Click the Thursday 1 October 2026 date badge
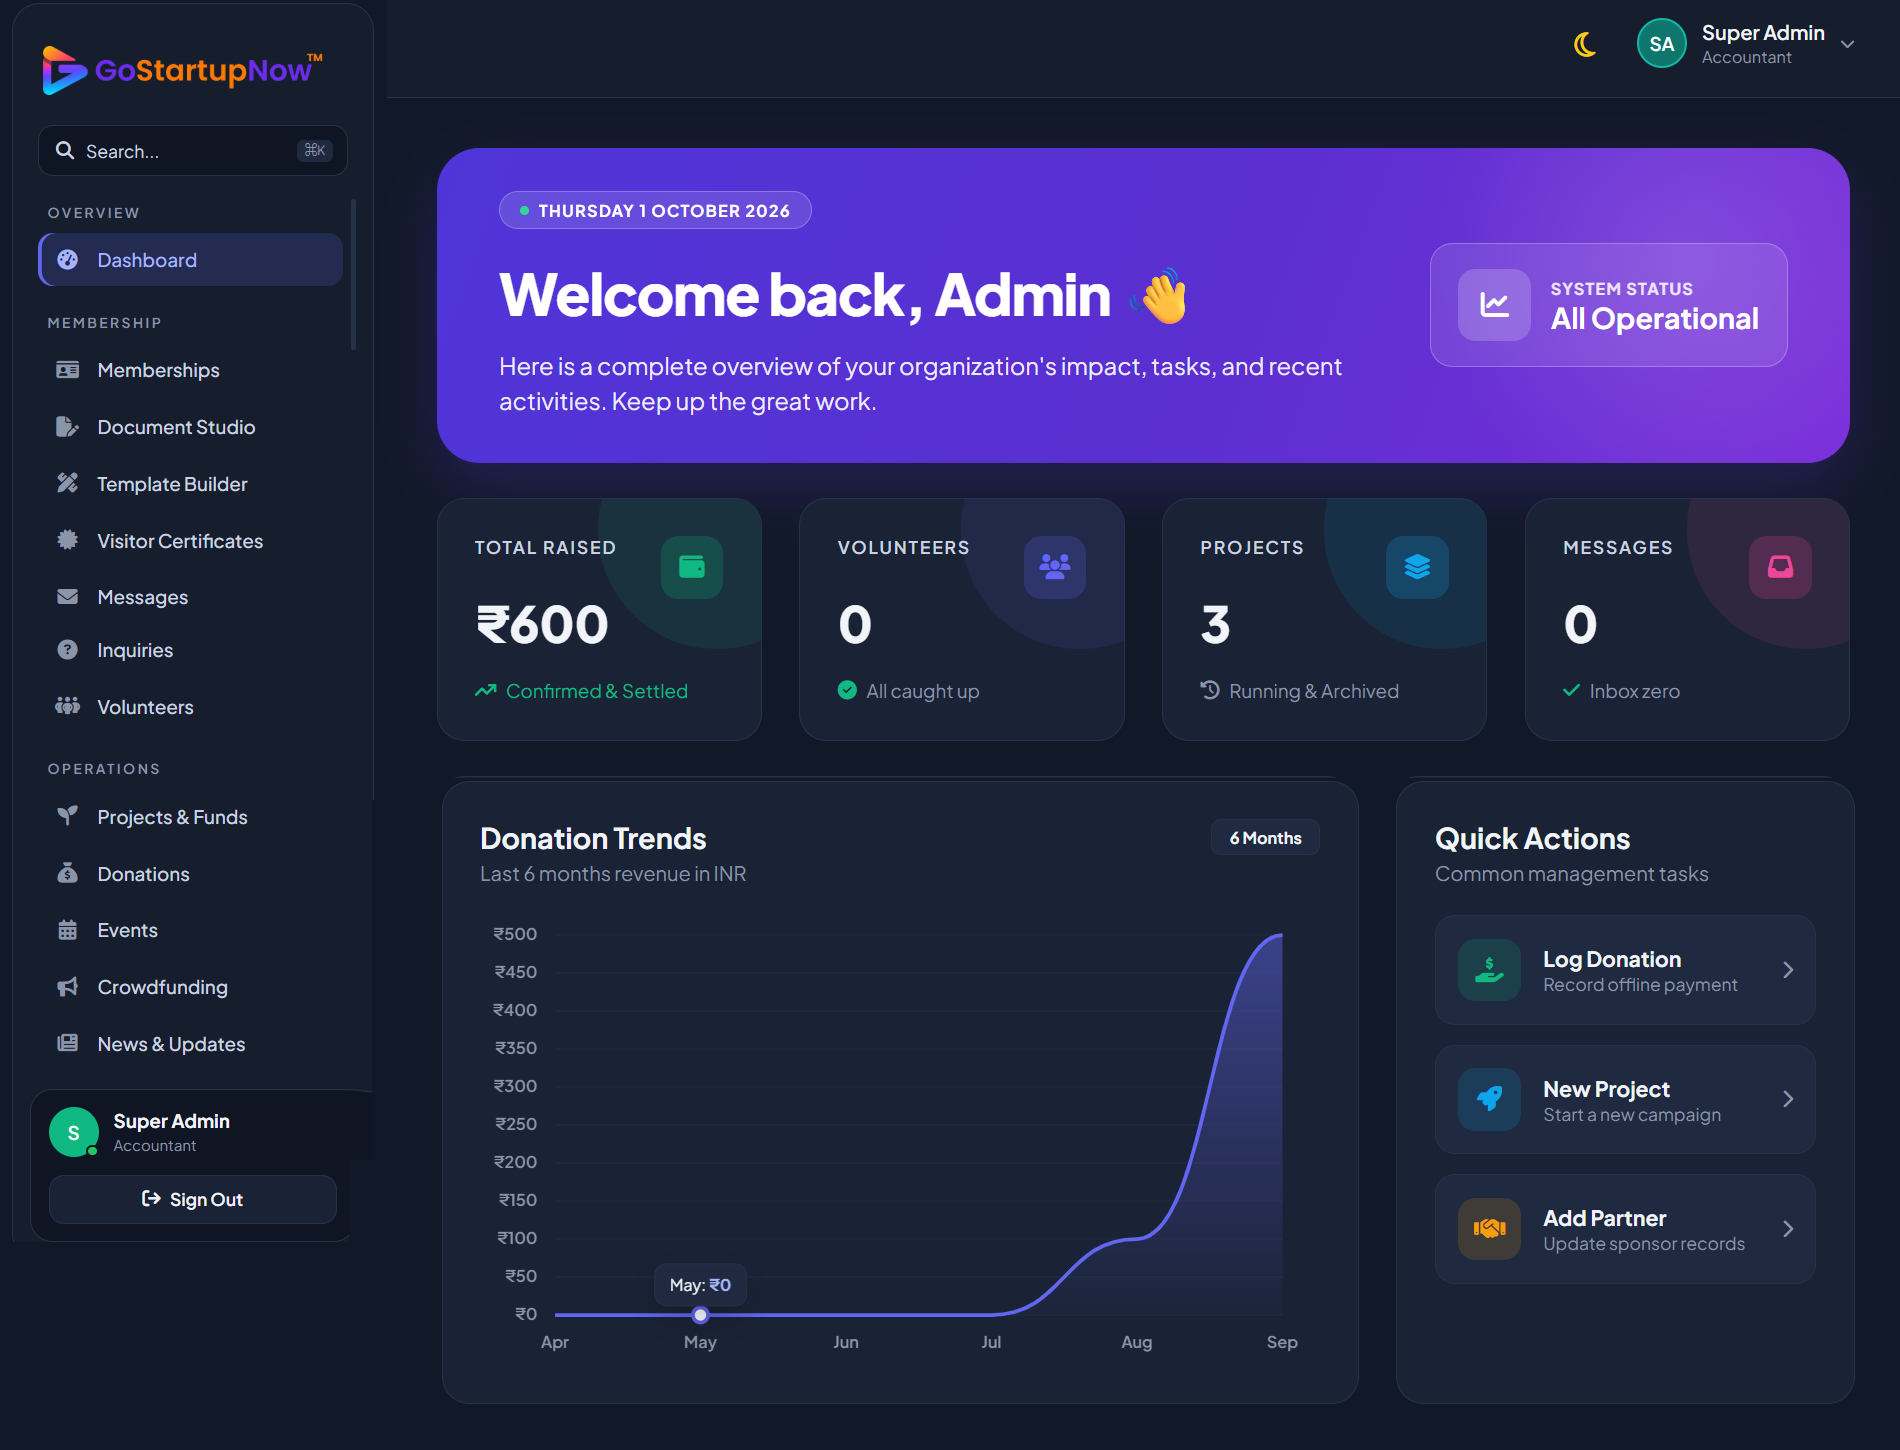The image size is (1900, 1450). click(655, 210)
